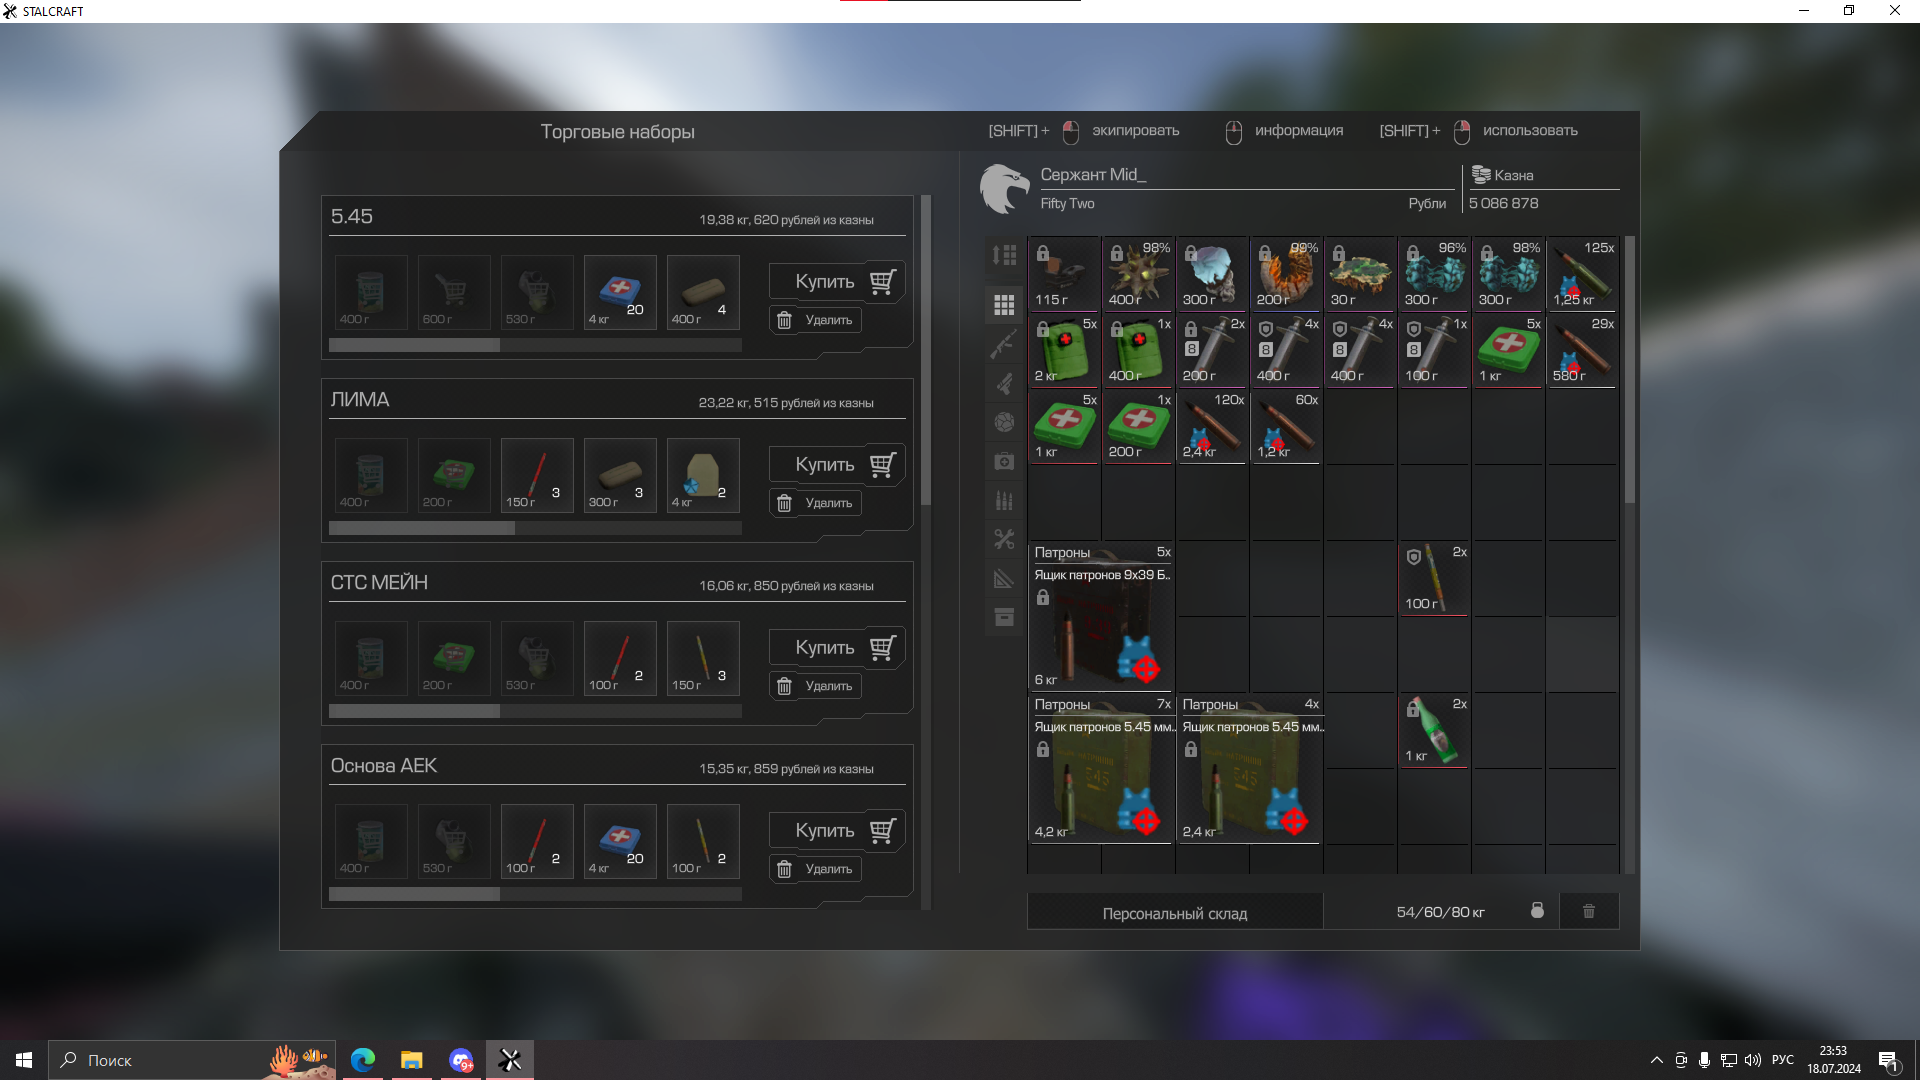Filter inventory by rifles icon
Image resolution: width=1920 pixels, height=1080 pixels.
click(1004, 344)
